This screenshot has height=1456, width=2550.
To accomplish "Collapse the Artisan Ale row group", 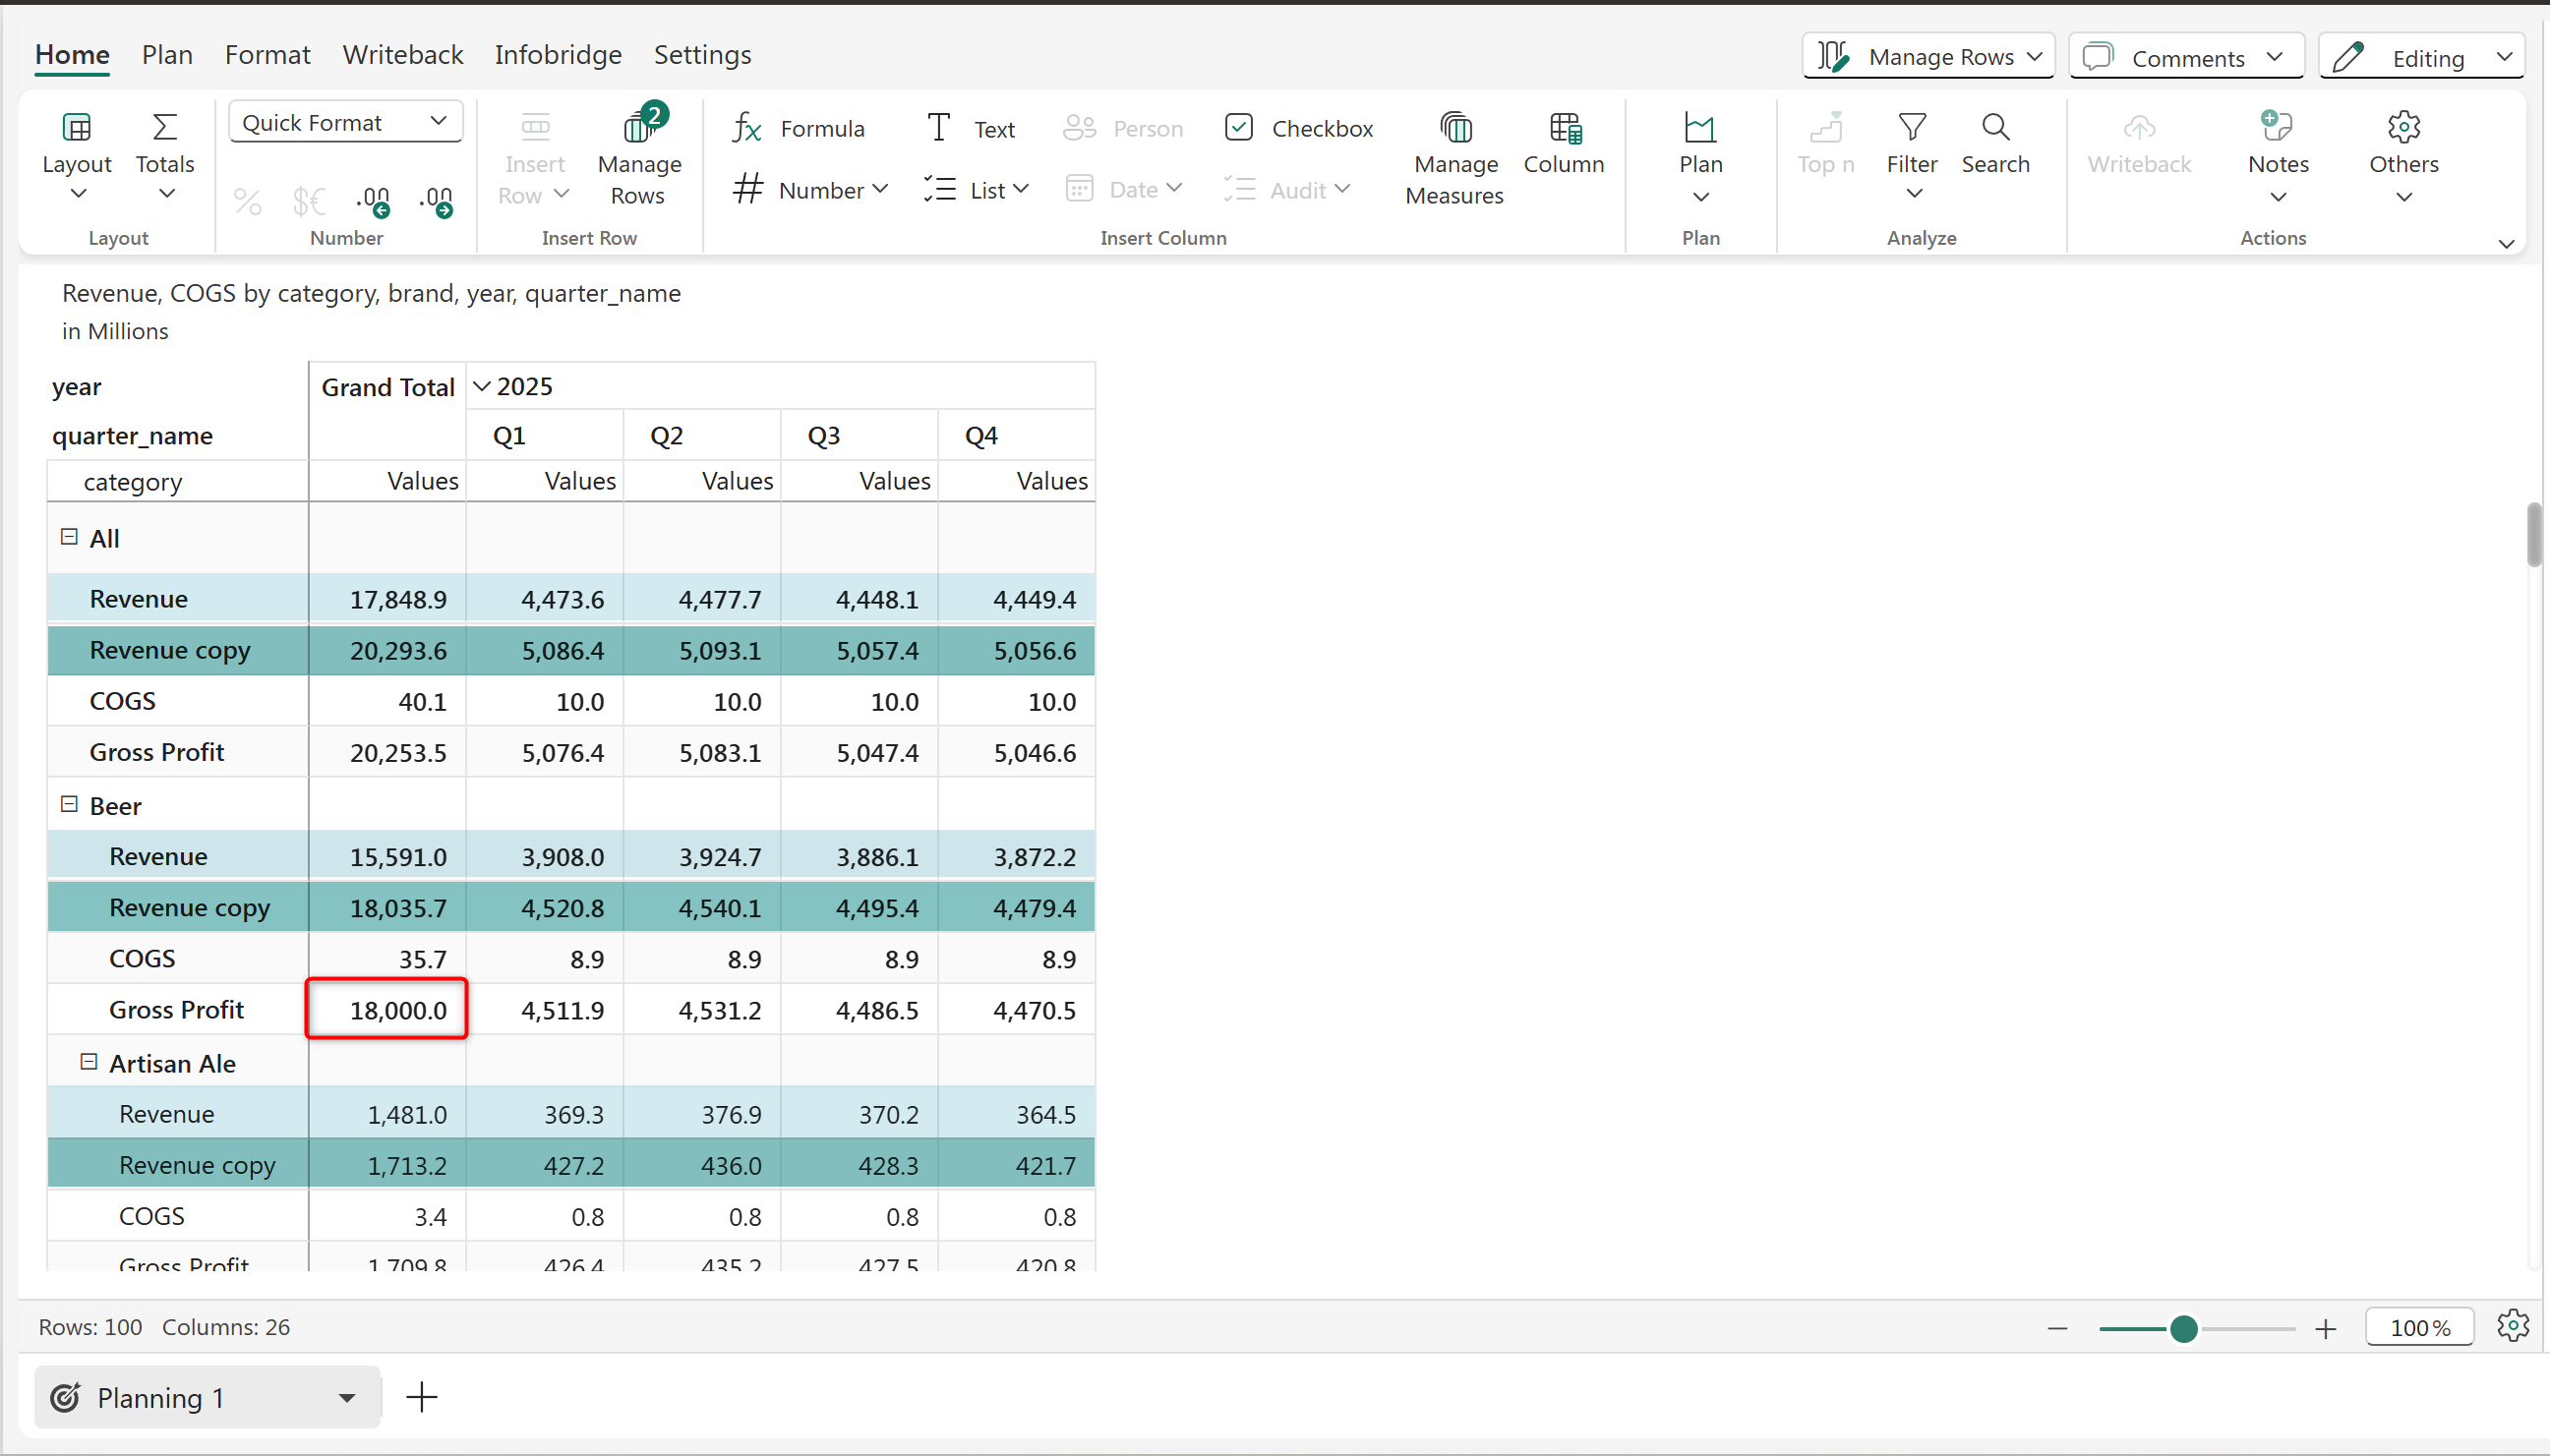I will point(89,1062).
